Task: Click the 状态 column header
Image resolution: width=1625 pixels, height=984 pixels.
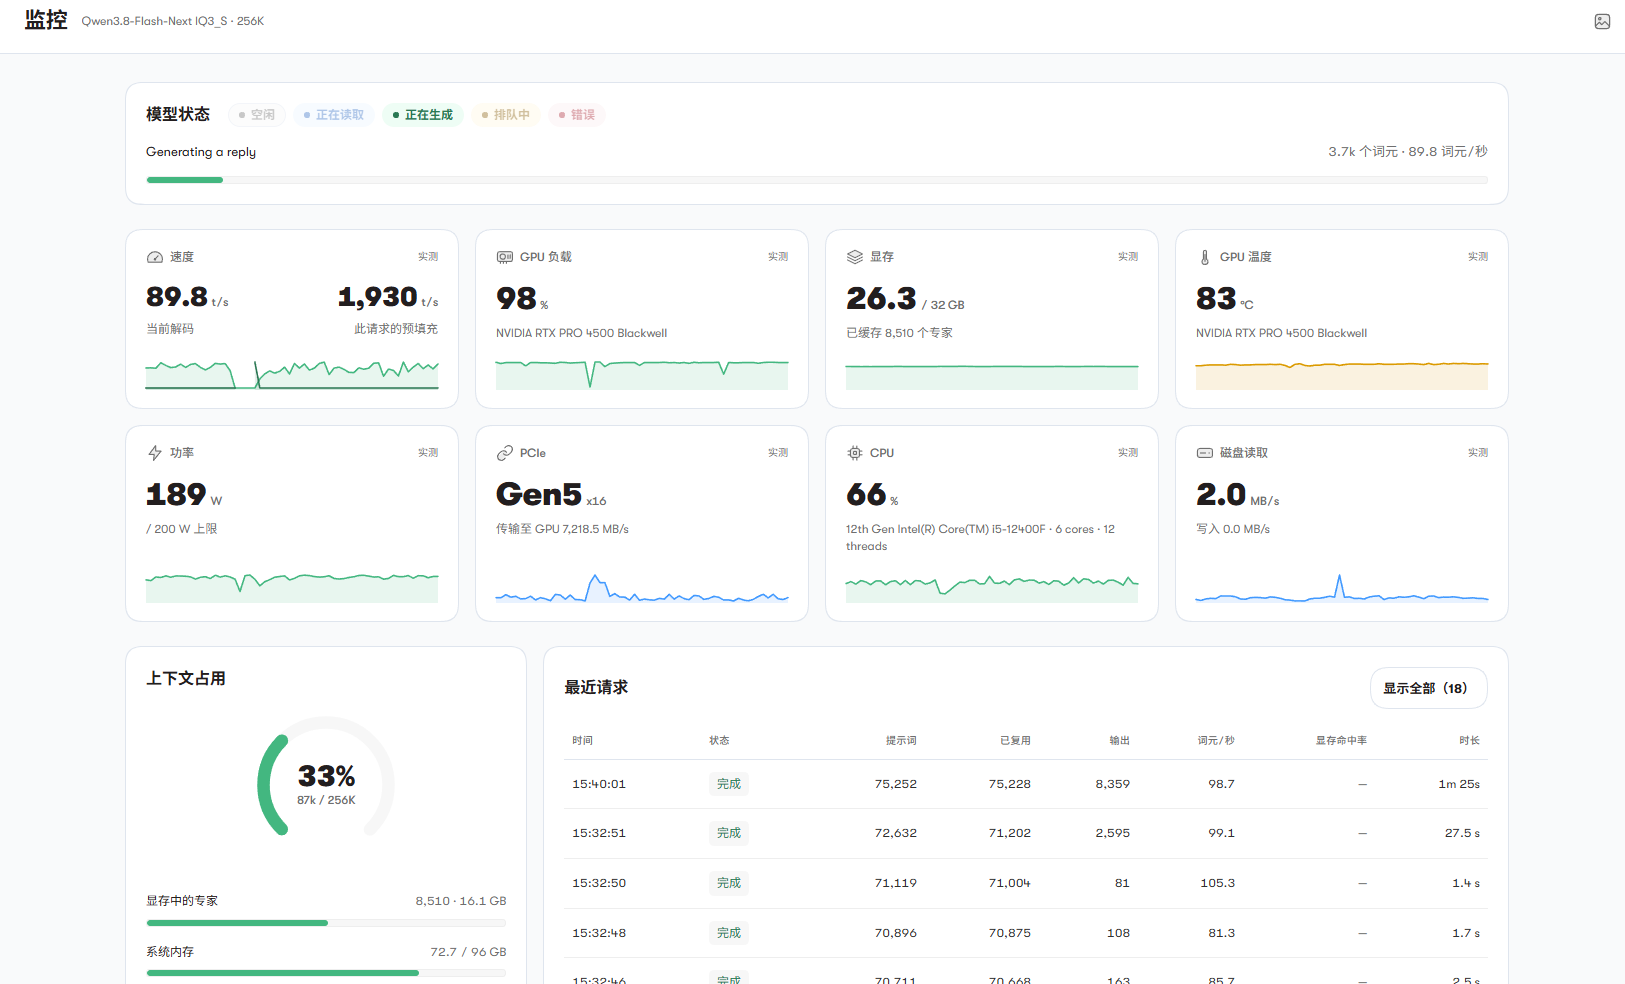Action: pyautogui.click(x=719, y=741)
